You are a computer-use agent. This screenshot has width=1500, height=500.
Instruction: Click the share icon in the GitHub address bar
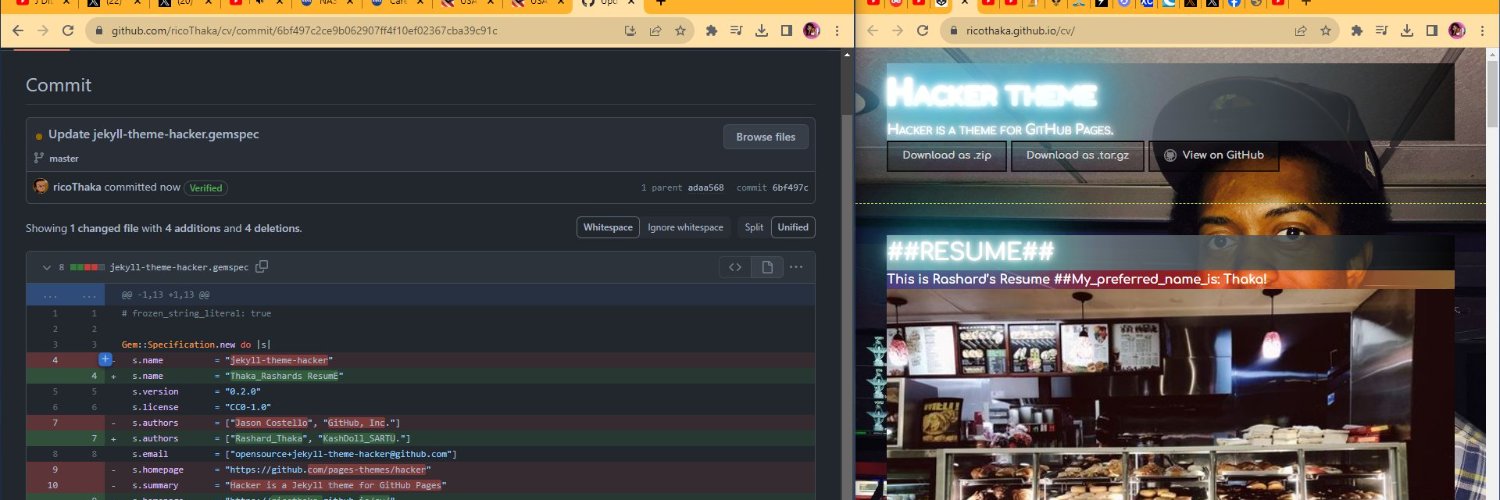tap(655, 31)
